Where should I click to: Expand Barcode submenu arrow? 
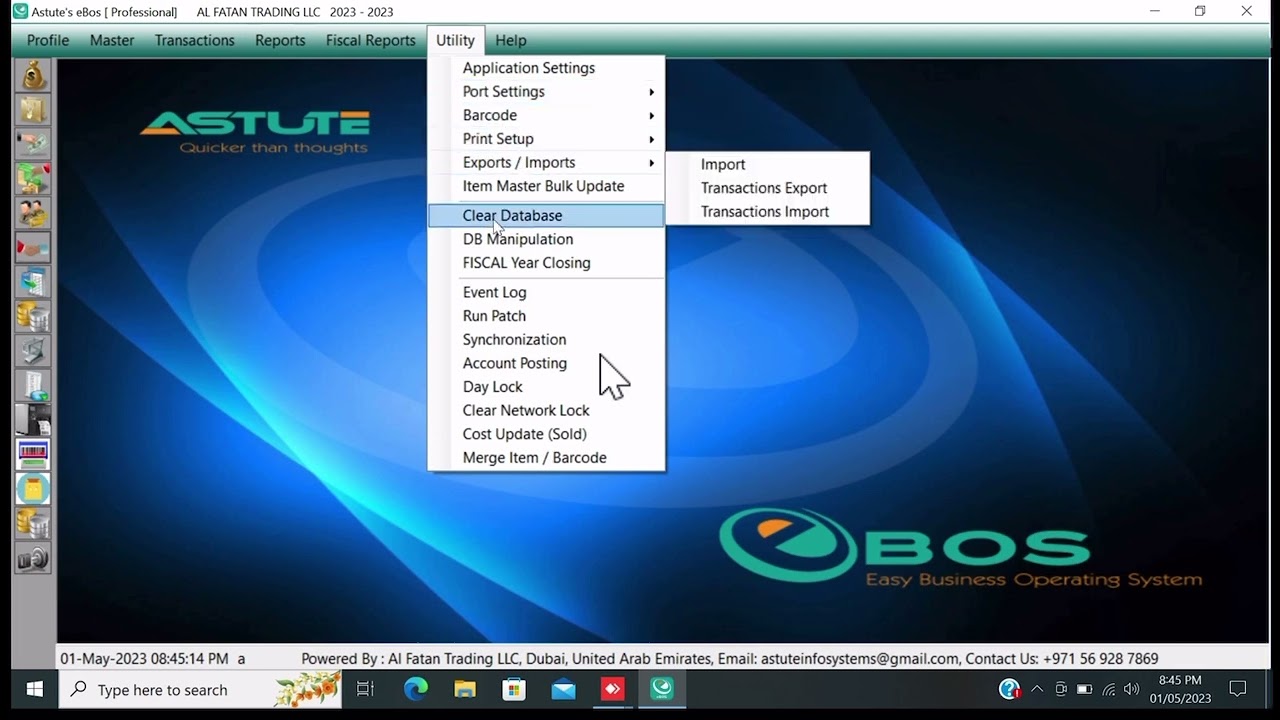tap(651, 116)
